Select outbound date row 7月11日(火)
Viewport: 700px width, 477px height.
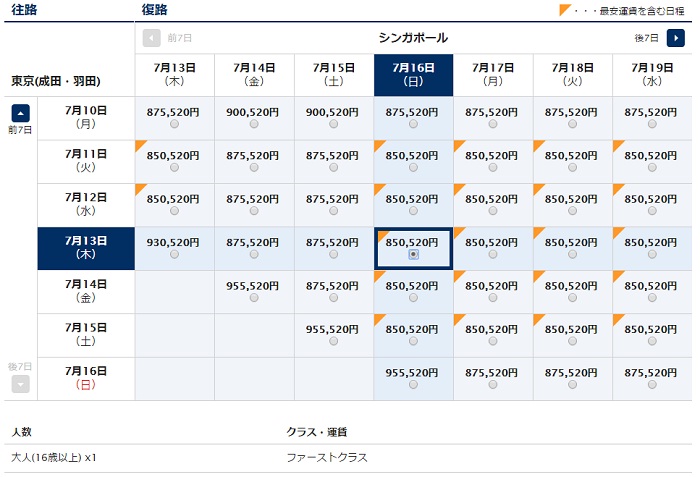point(86,161)
